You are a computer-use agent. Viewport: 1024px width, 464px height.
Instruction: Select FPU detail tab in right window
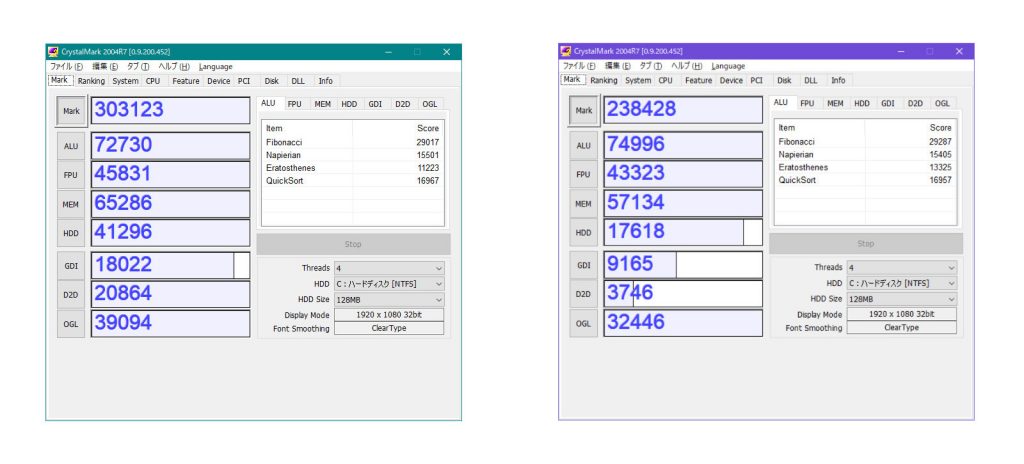tap(807, 103)
